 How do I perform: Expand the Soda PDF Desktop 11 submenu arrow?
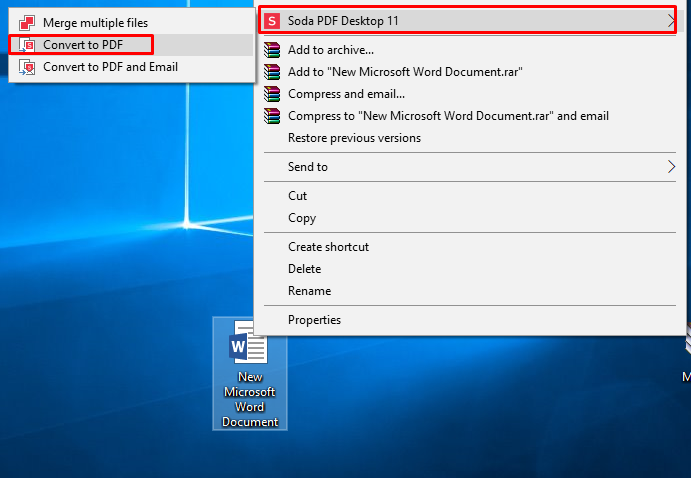coord(671,21)
